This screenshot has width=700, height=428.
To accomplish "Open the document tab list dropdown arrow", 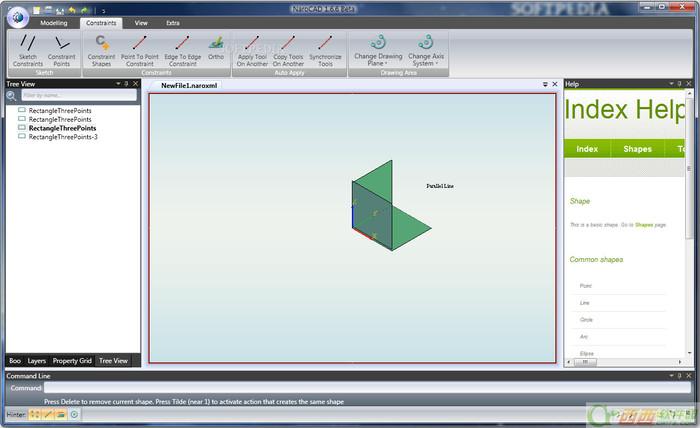I will pyautogui.click(x=545, y=84).
